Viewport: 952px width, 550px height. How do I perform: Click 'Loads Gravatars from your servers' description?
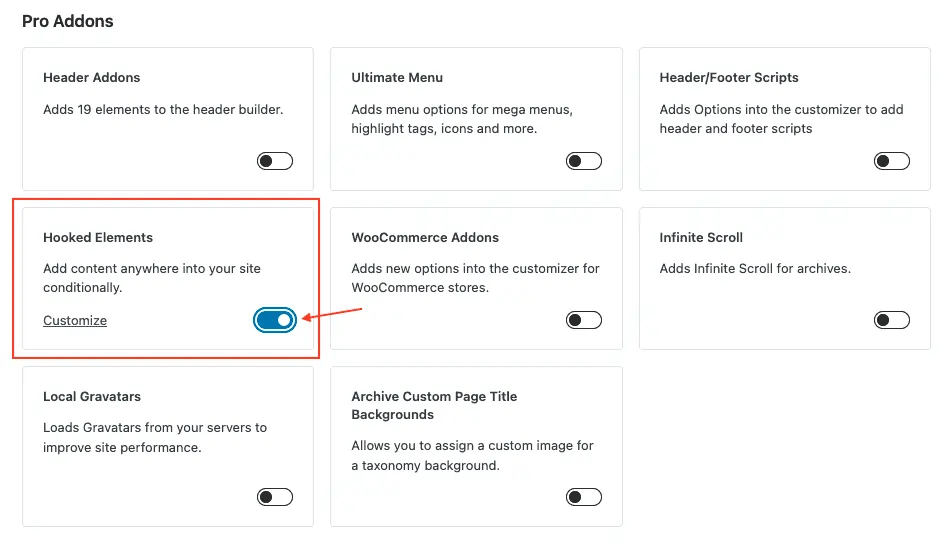[155, 438]
